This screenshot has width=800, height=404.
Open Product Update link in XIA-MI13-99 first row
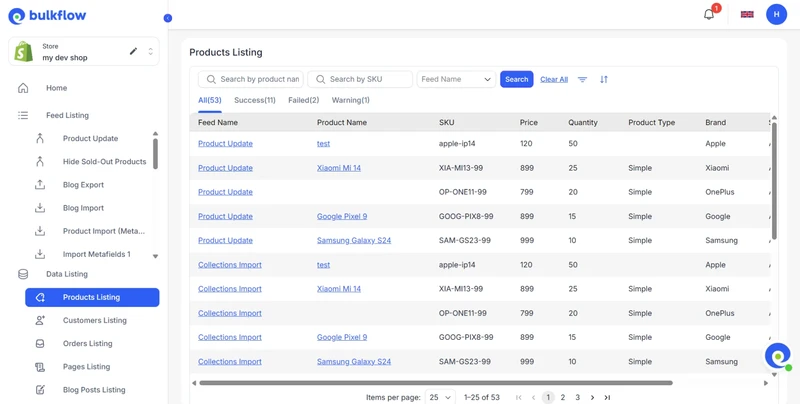(225, 168)
